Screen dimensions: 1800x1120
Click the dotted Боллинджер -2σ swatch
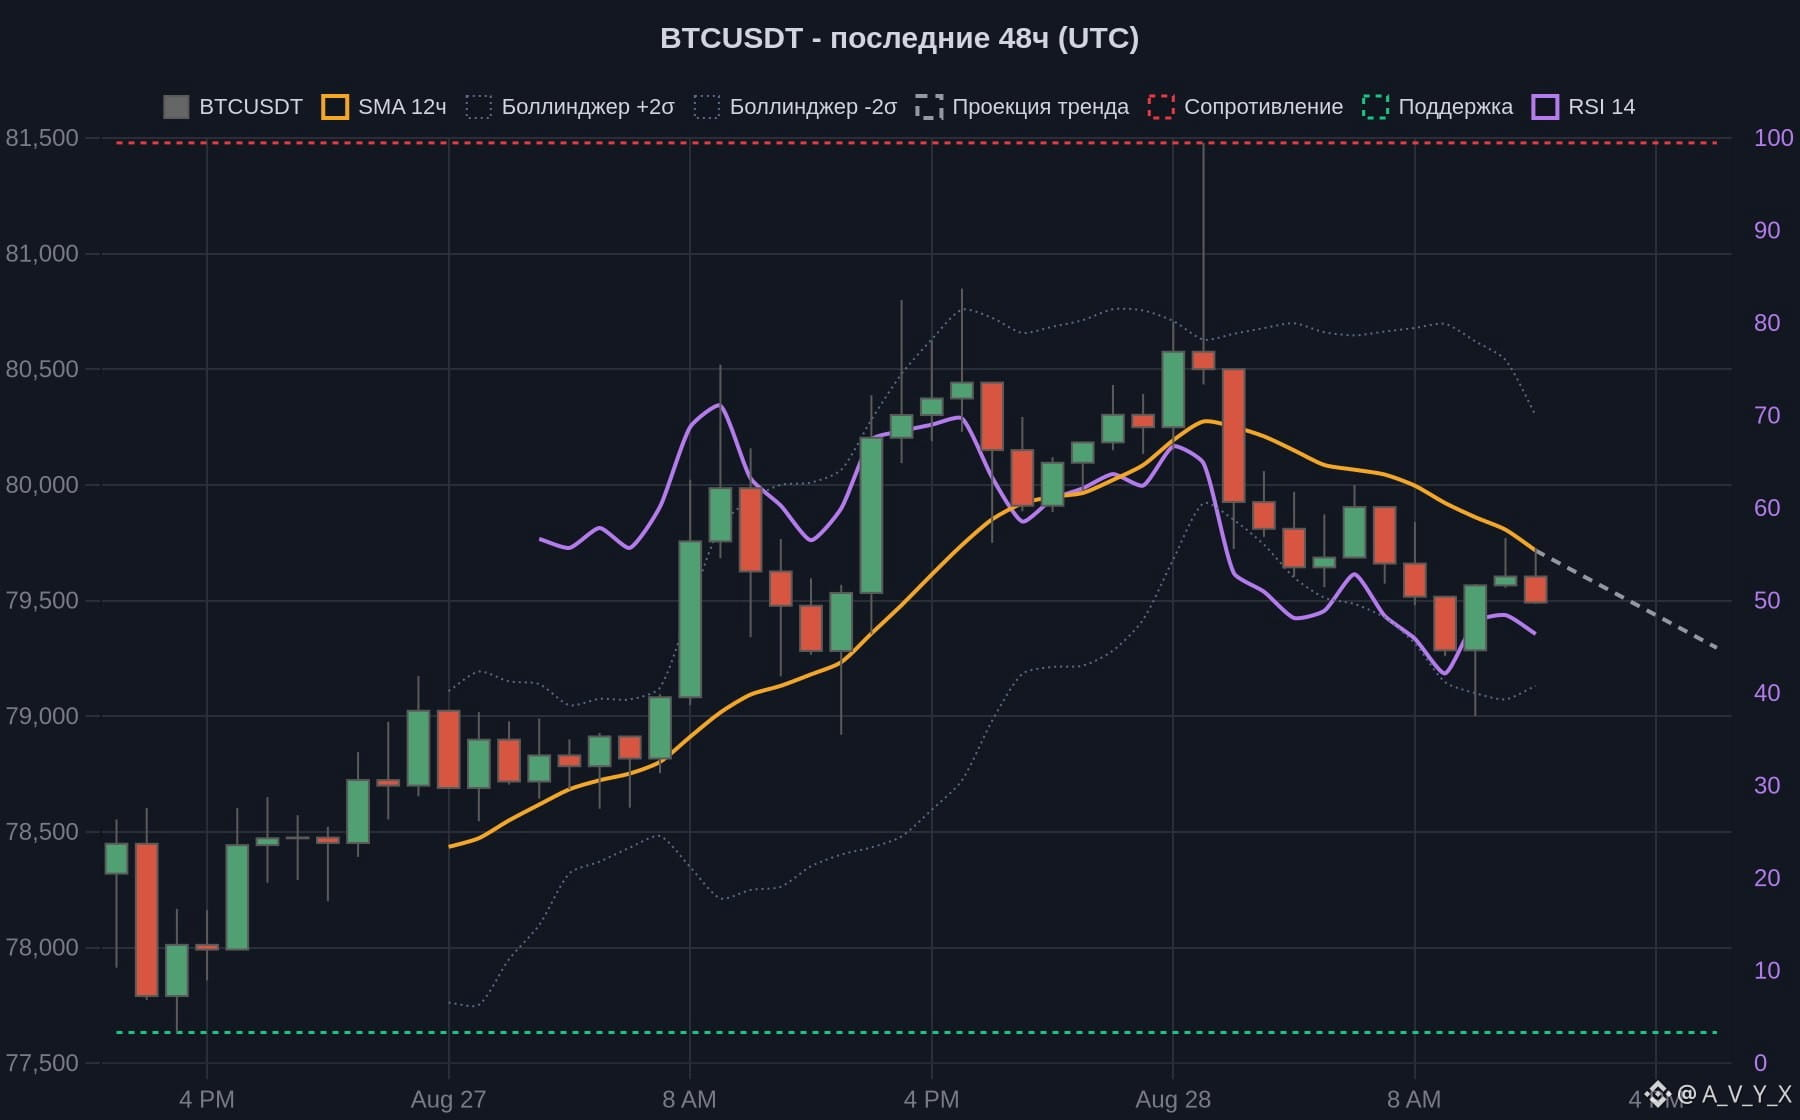click(707, 107)
